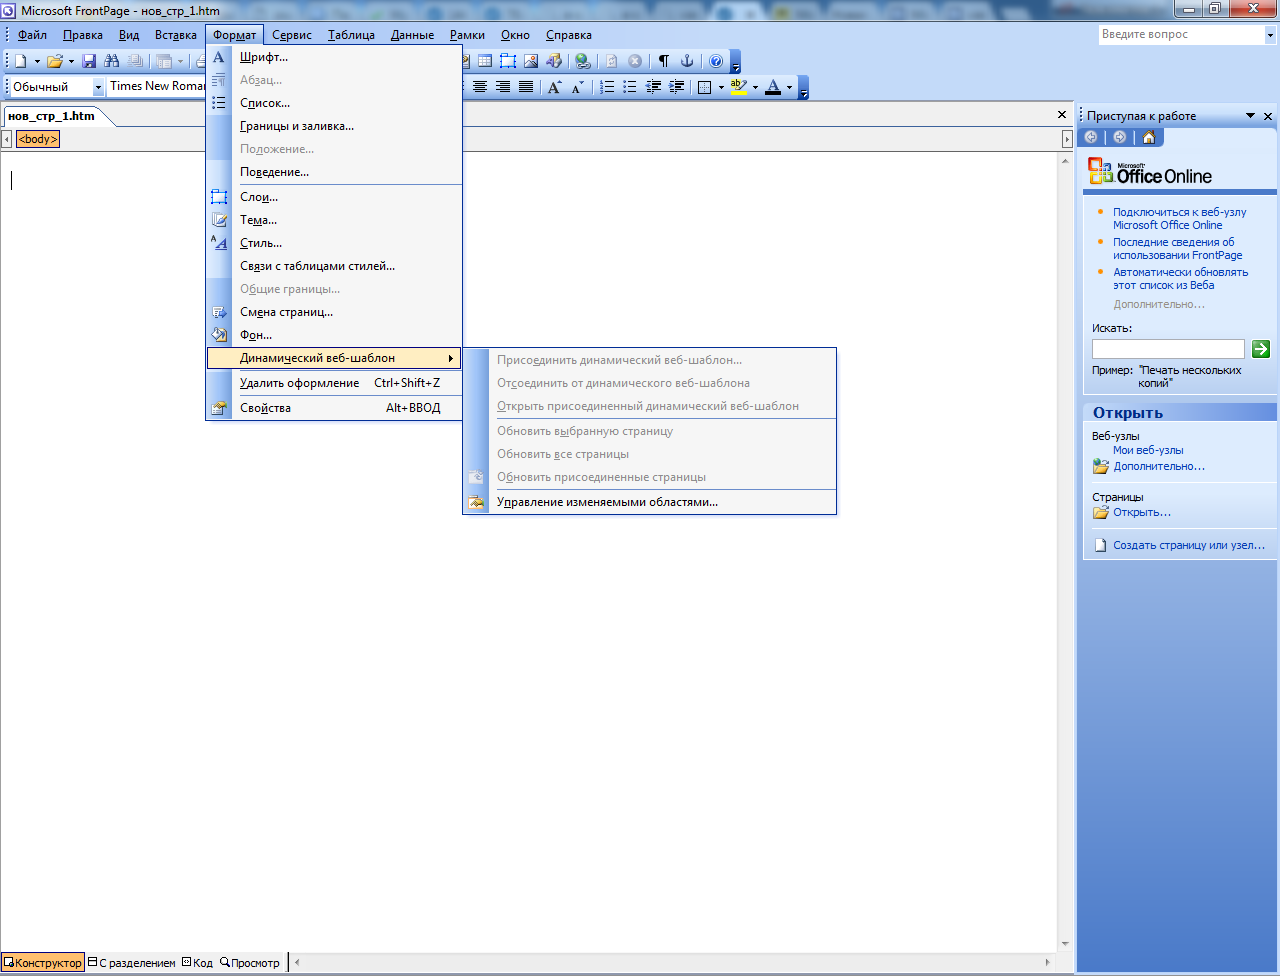Click the Decrease Indent icon
Image resolution: width=1280 pixels, height=976 pixels.
(654, 87)
